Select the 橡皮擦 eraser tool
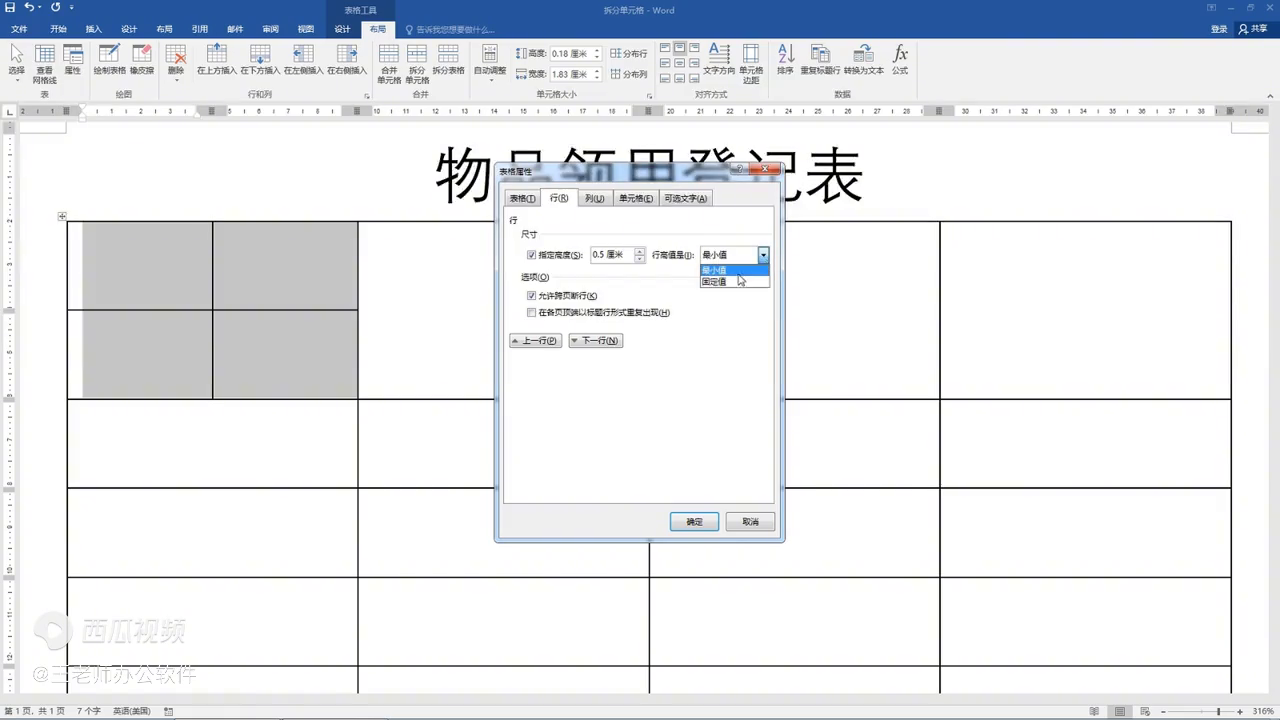The height and width of the screenshot is (720, 1280). (x=142, y=60)
